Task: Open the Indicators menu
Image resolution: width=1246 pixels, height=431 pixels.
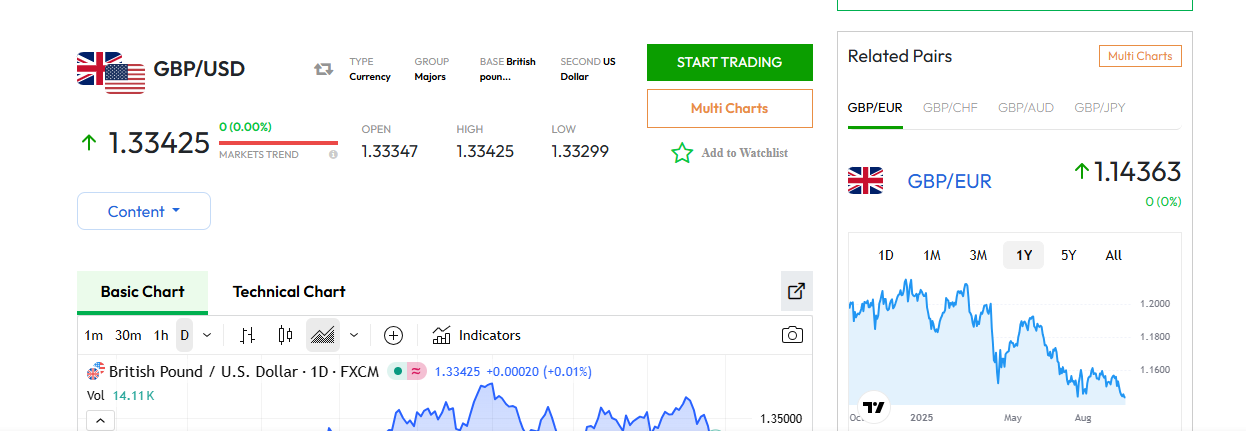Action: [x=476, y=335]
